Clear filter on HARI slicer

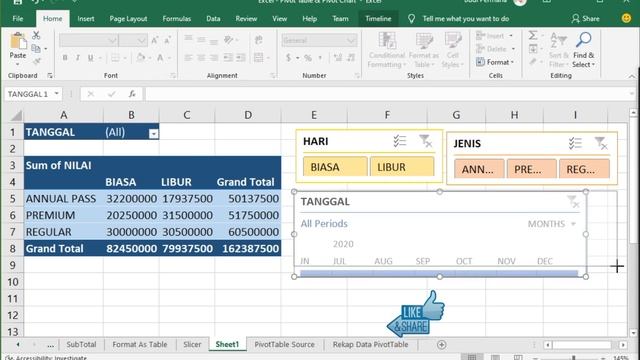(x=425, y=141)
